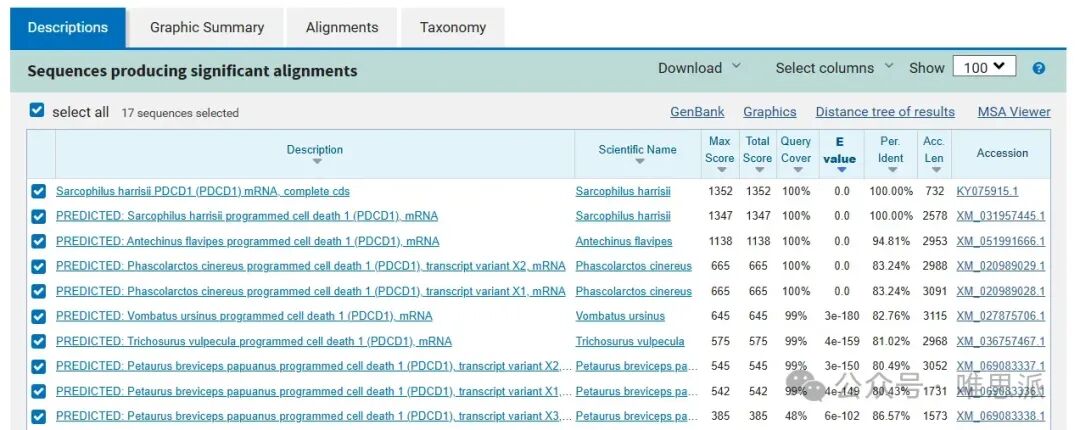
Task: Open Antechinus flavipes scientific name link
Action: (x=624, y=241)
